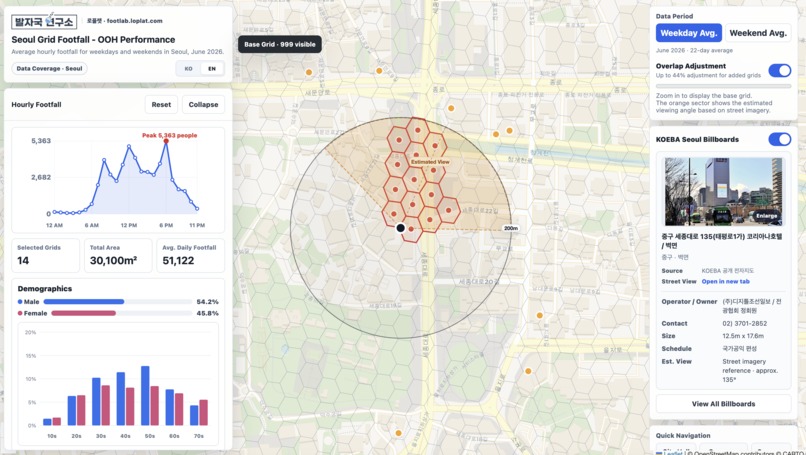Collapse the Hourly Footfall panel
The height and width of the screenshot is (455, 806).
point(203,104)
